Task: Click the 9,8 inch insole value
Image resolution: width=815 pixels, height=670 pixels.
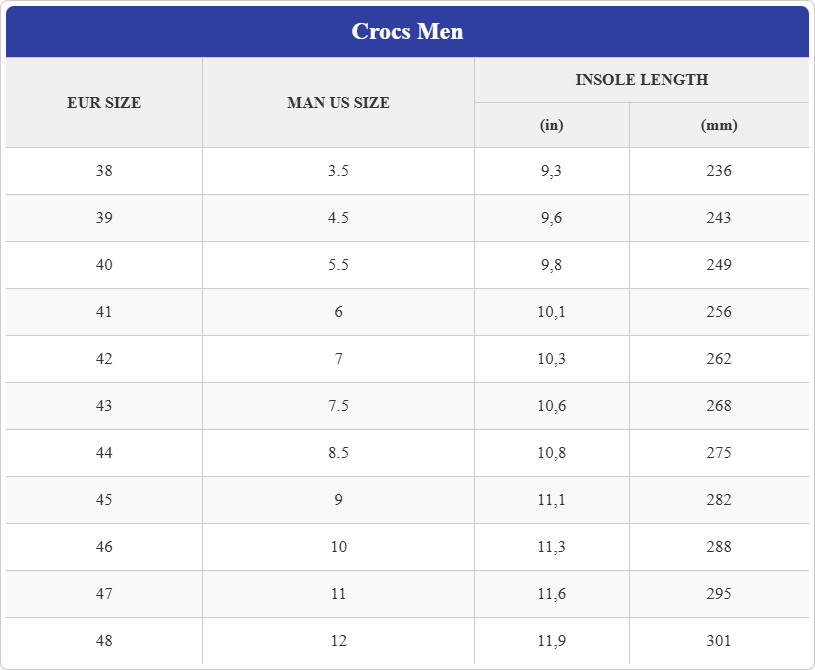Action: (x=551, y=265)
